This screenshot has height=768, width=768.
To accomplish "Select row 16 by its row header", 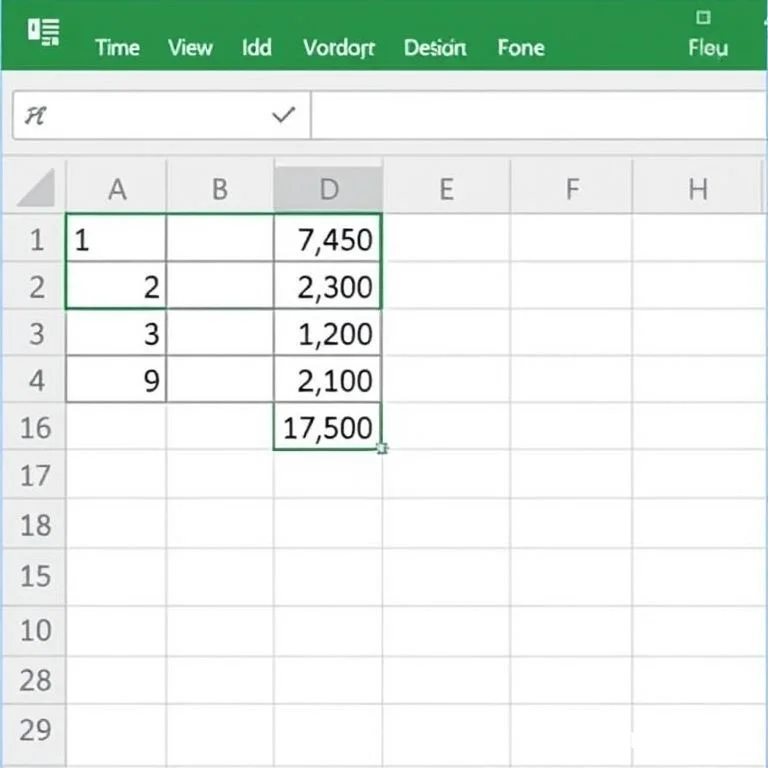I will click(x=35, y=427).
